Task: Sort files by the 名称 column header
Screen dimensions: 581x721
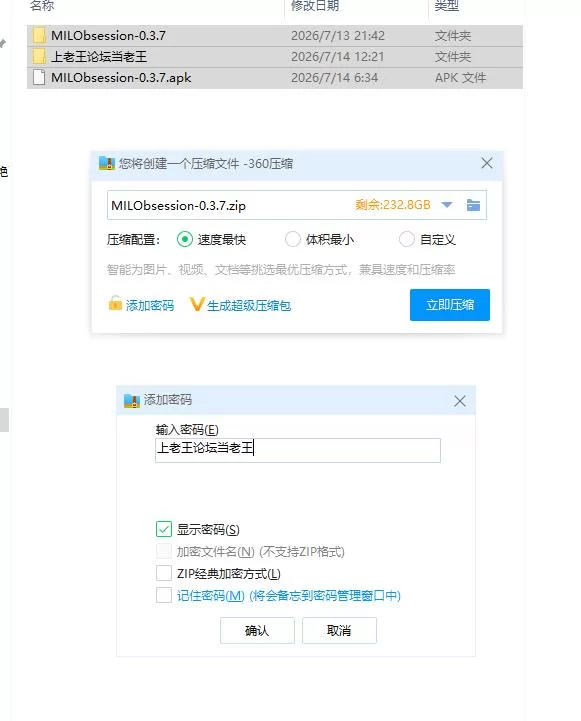Action: click(x=42, y=6)
